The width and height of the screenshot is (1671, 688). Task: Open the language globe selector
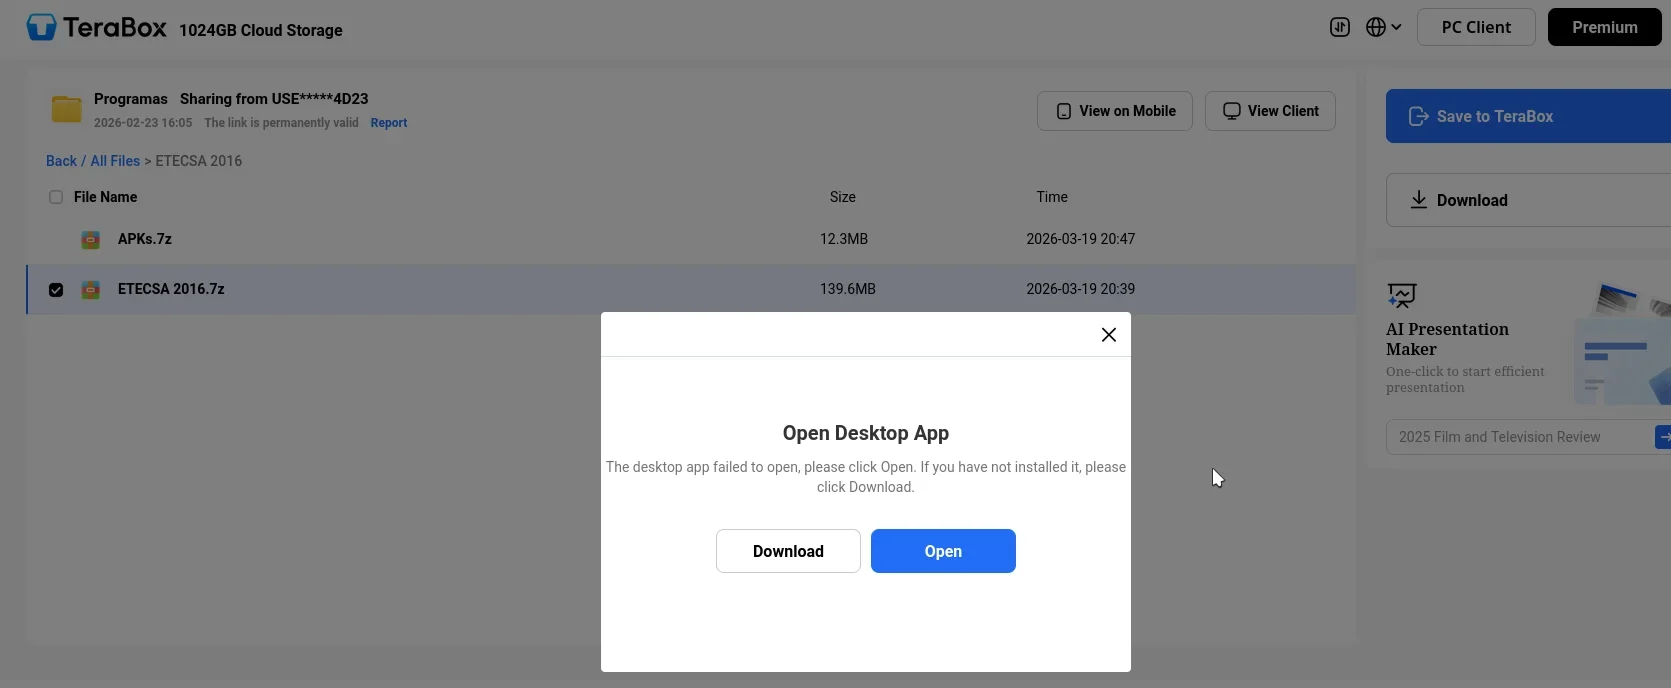pos(1384,27)
